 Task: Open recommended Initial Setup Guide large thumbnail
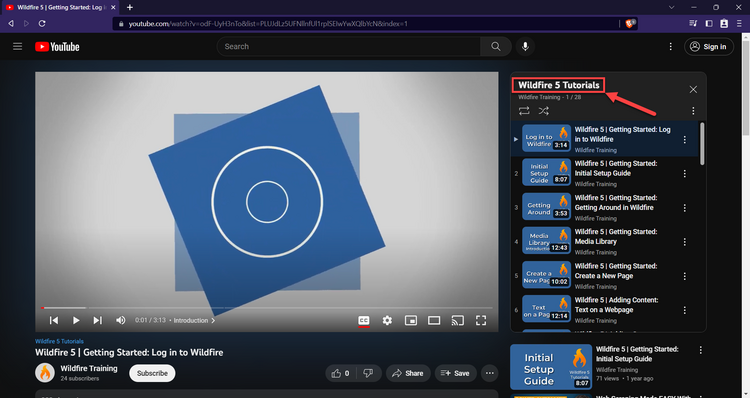[x=551, y=367]
